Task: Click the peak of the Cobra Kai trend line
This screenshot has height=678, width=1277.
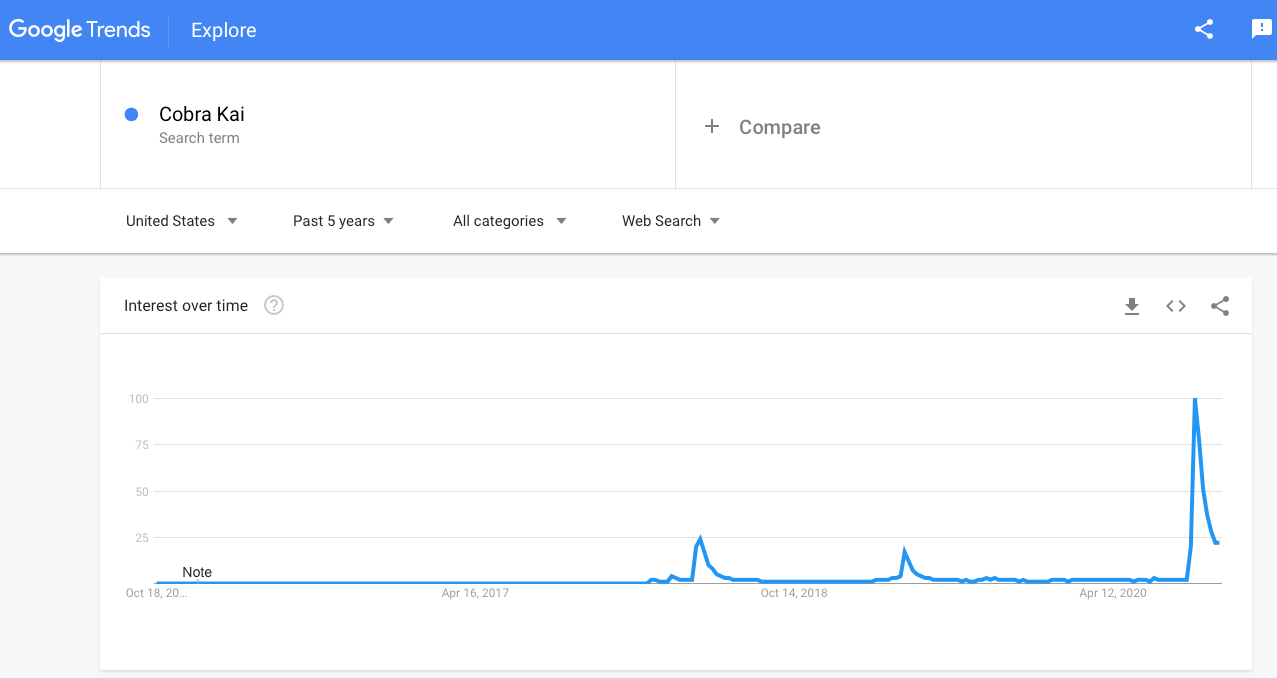Action: coord(1196,400)
